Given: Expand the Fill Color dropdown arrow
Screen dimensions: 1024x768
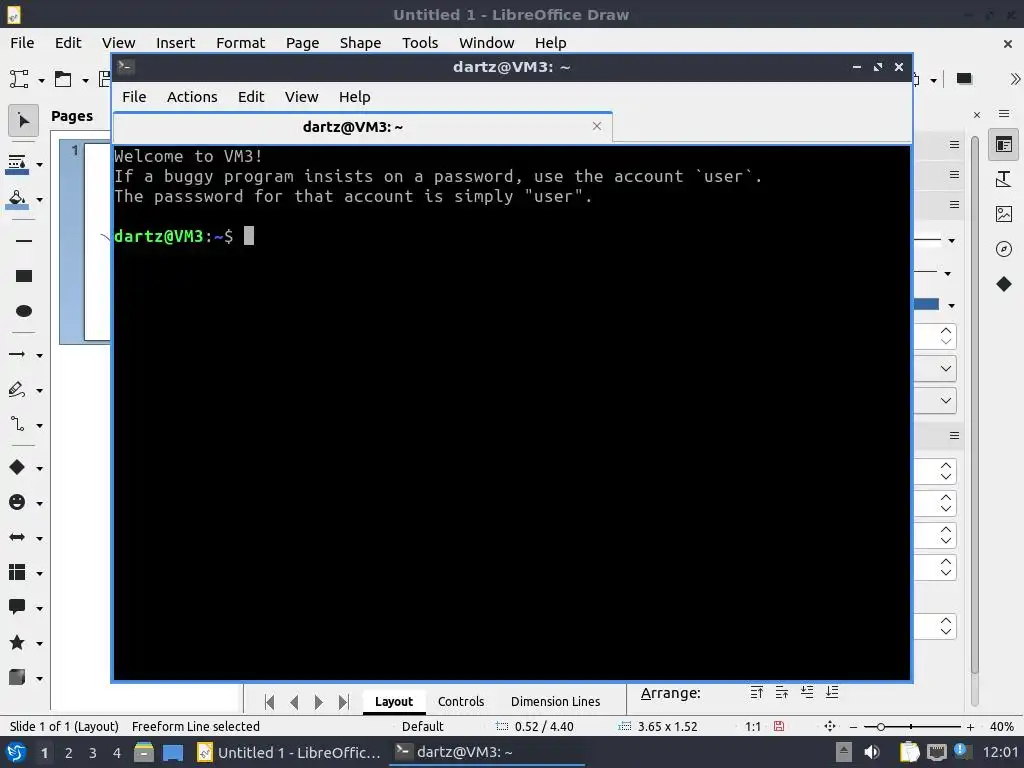Looking at the screenshot, I should (39, 200).
